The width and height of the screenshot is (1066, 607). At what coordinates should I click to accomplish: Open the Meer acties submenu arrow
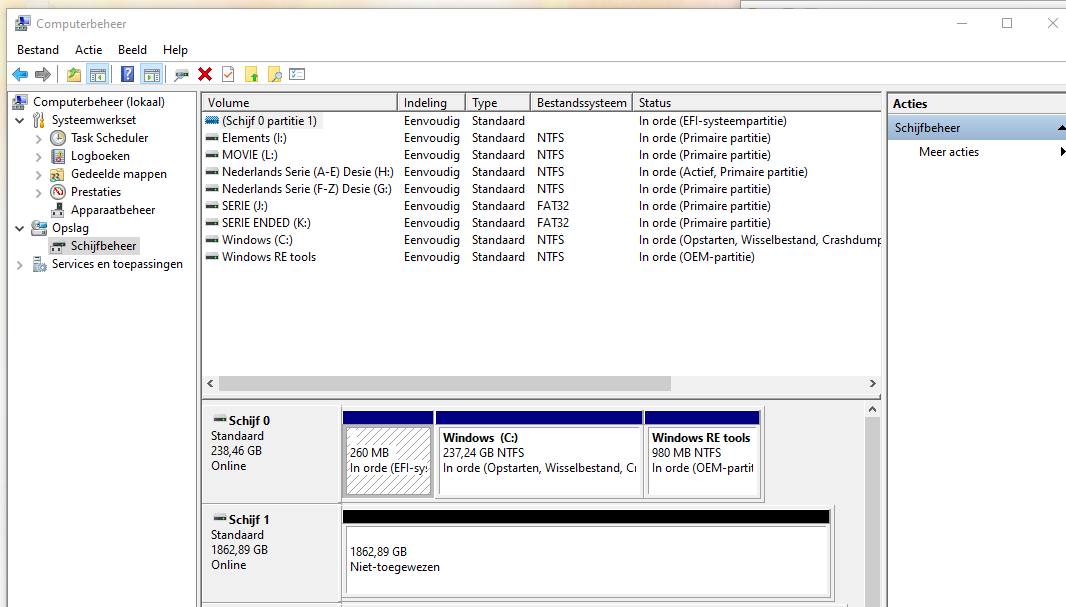1062,152
